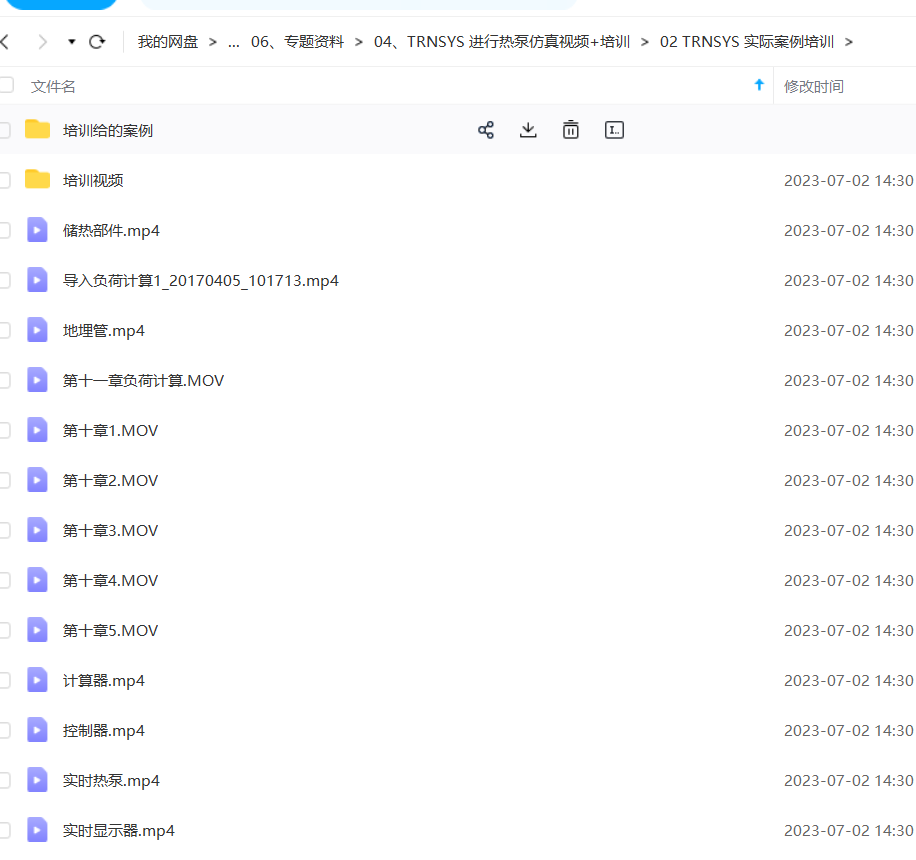The height and width of the screenshot is (860, 916).
Task: Click chevron after 我的网盘 breadcrumb
Action: pos(213,42)
